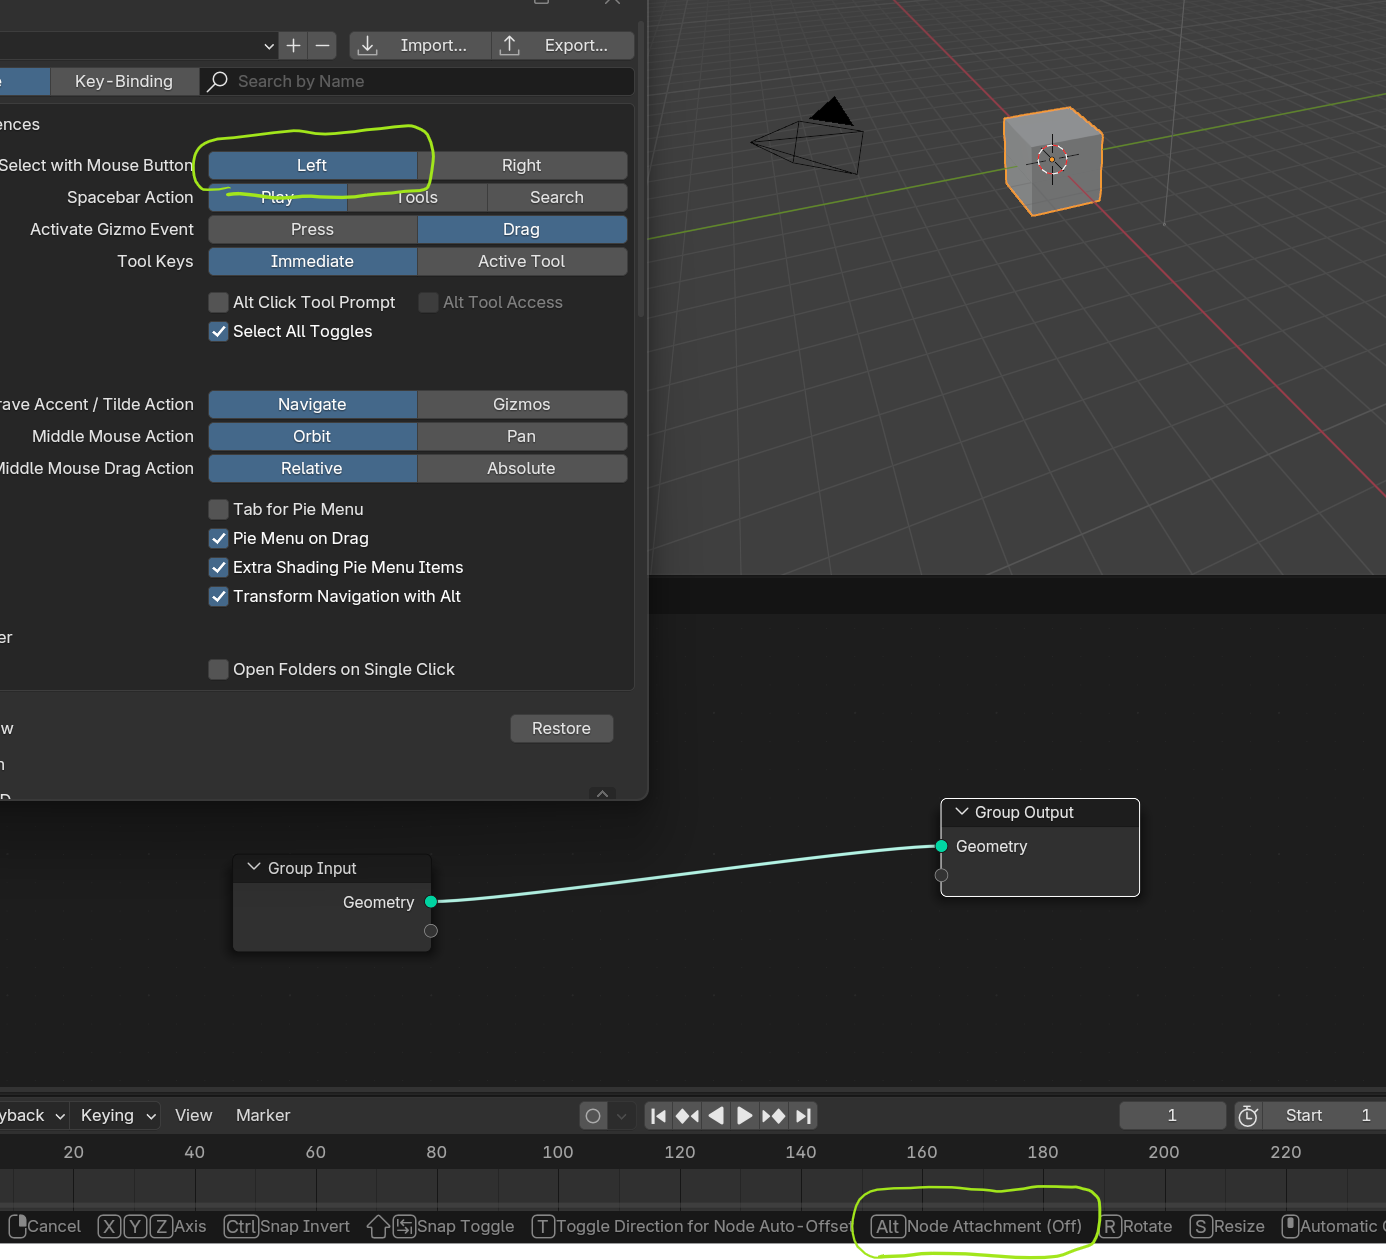1386x1260 pixels.
Task: Jump to the next keyframe
Action: coord(773,1116)
